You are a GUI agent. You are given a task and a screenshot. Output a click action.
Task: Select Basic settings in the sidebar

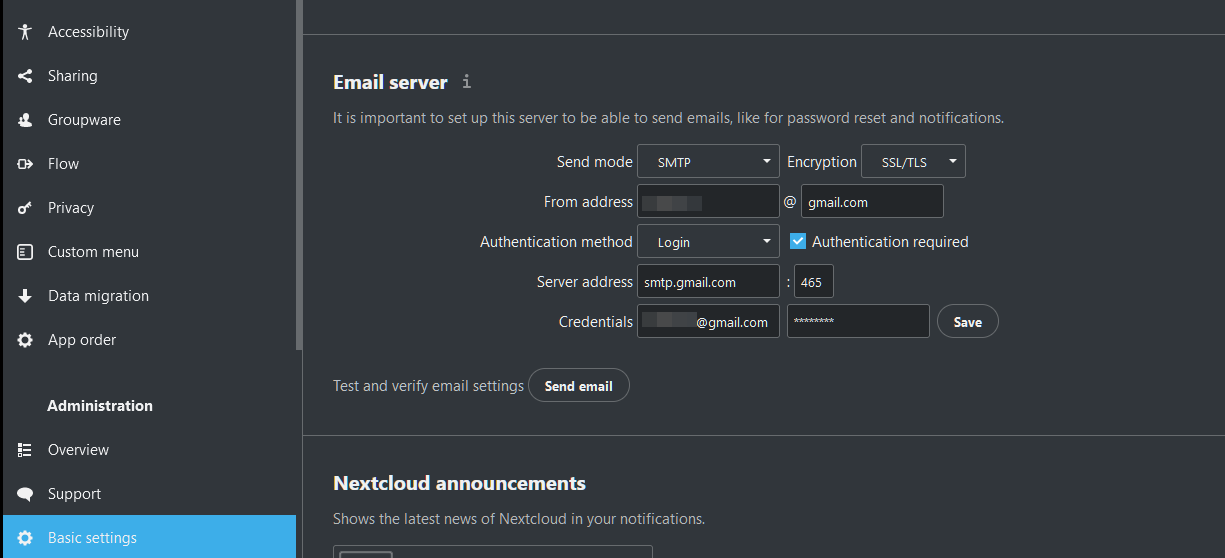coord(149,537)
